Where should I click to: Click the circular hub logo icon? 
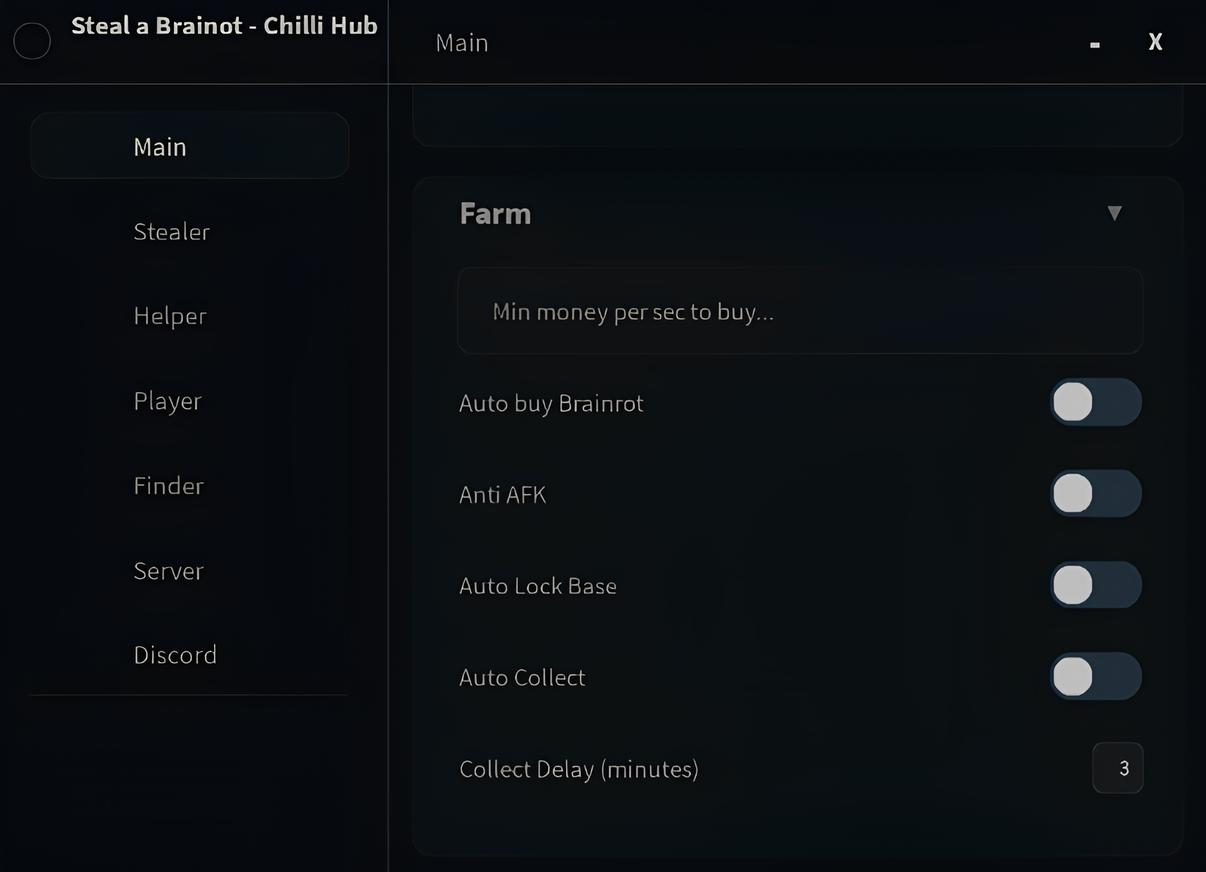[x=32, y=42]
